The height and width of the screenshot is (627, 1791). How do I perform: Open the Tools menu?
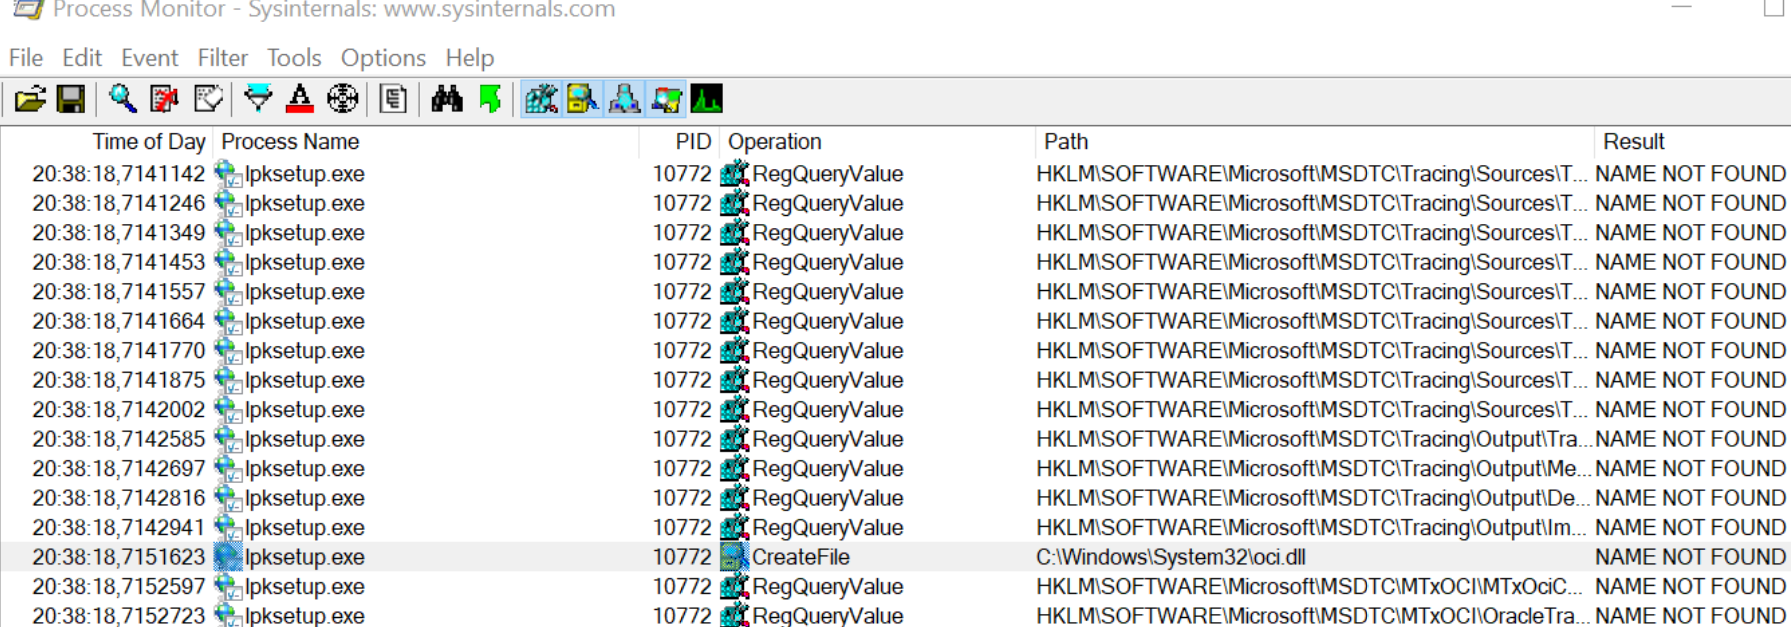point(294,58)
